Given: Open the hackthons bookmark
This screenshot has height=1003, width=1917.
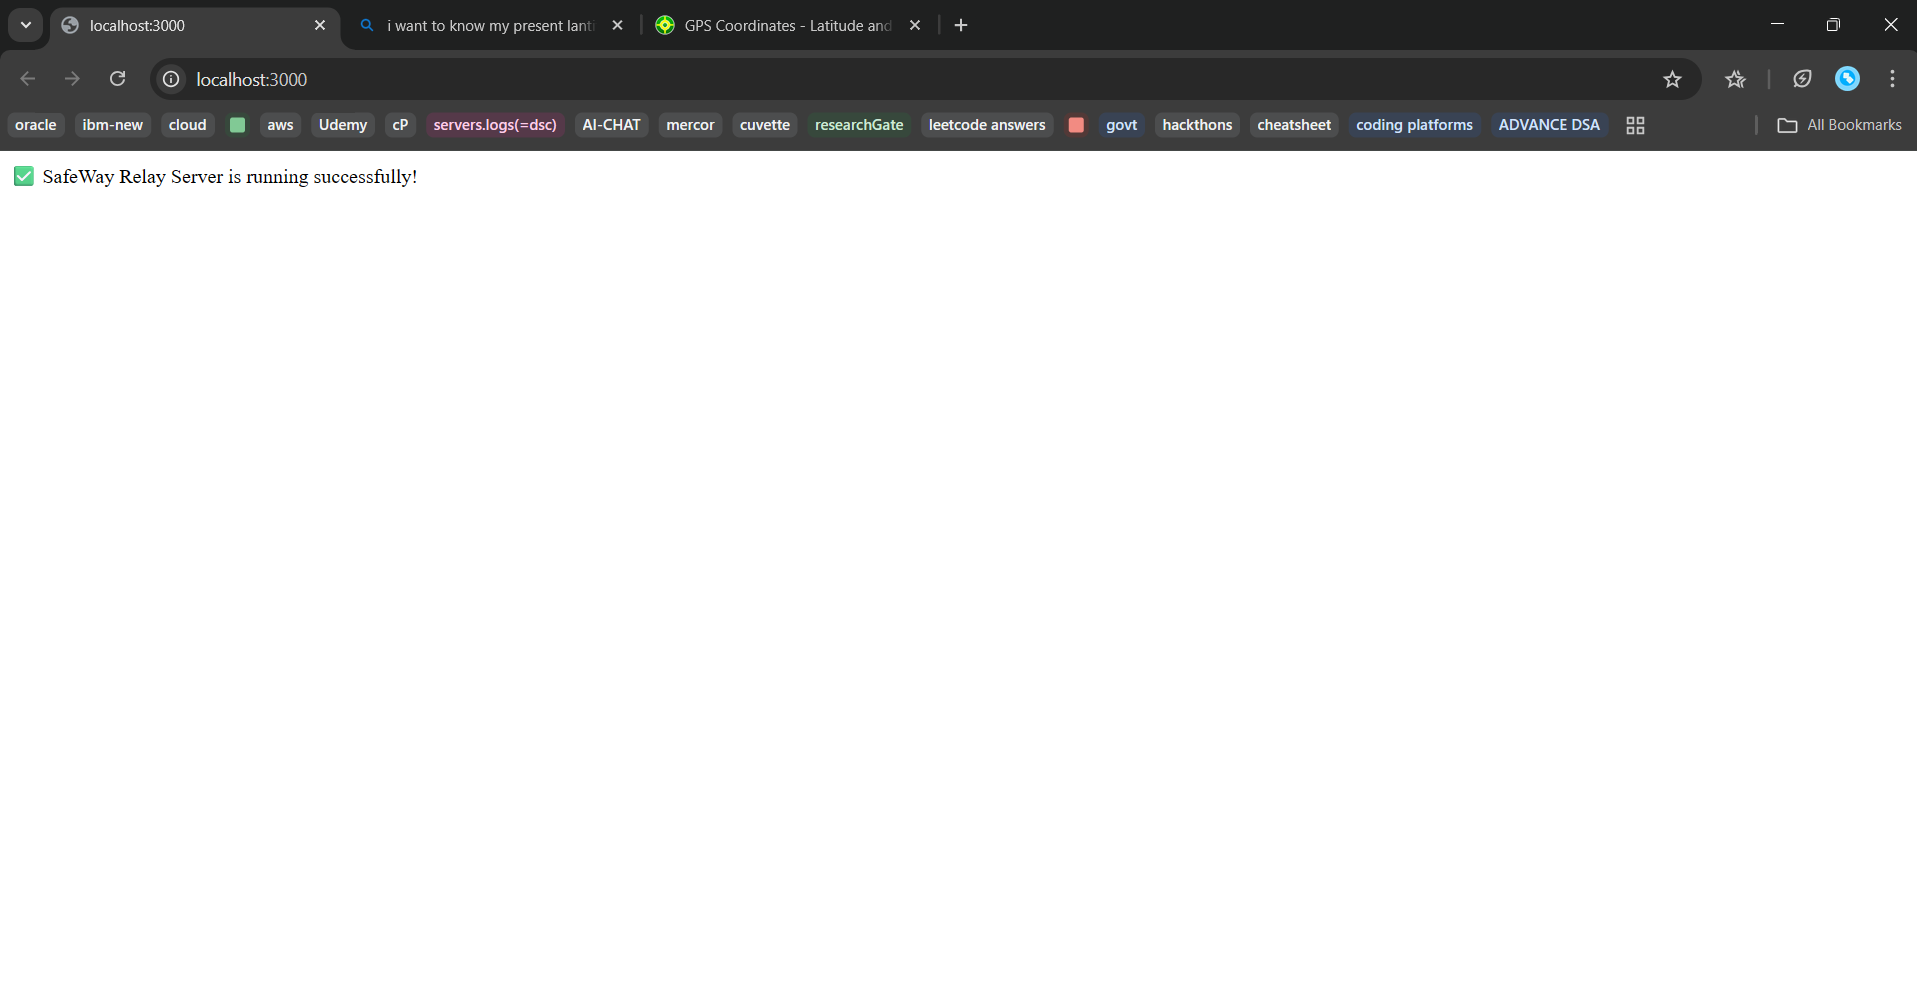Looking at the screenshot, I should 1197,125.
